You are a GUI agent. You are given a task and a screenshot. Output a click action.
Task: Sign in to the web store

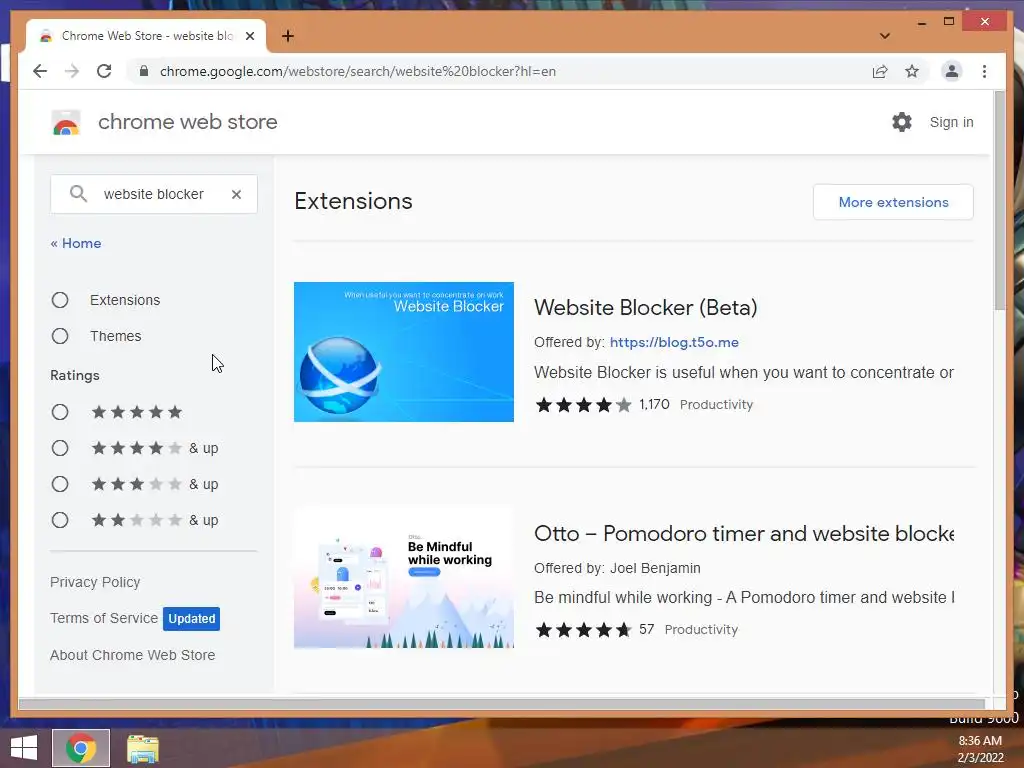click(952, 122)
